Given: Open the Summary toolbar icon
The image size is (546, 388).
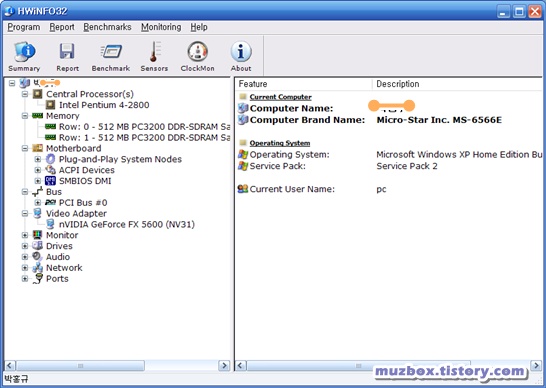Looking at the screenshot, I should pos(24,52).
